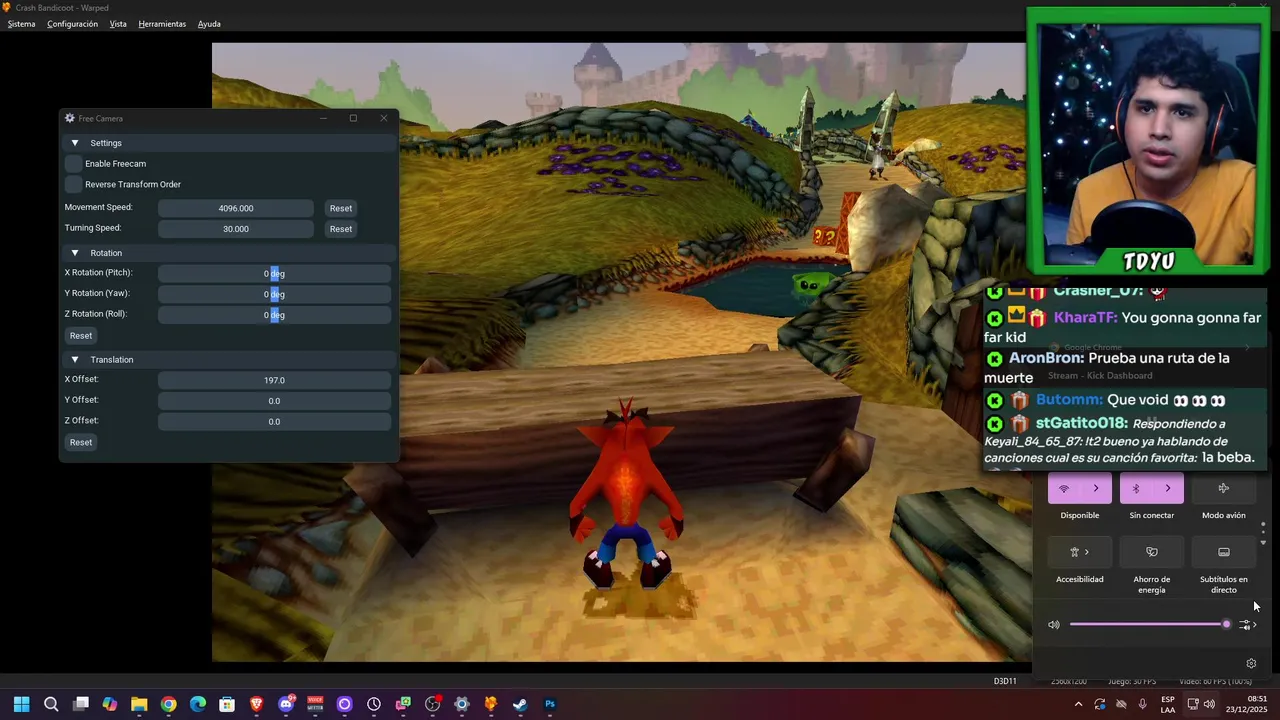Click Reset under Translation section
This screenshot has width=1280, height=720.
coord(81,442)
